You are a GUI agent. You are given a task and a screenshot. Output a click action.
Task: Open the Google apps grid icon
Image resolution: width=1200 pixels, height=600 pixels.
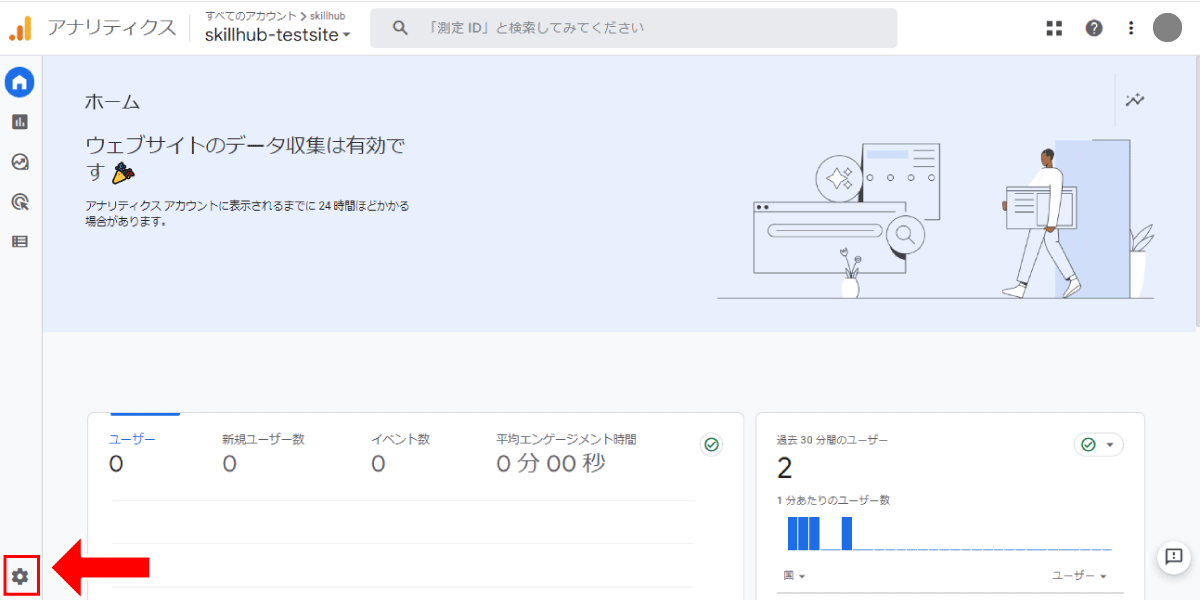[x=1054, y=28]
